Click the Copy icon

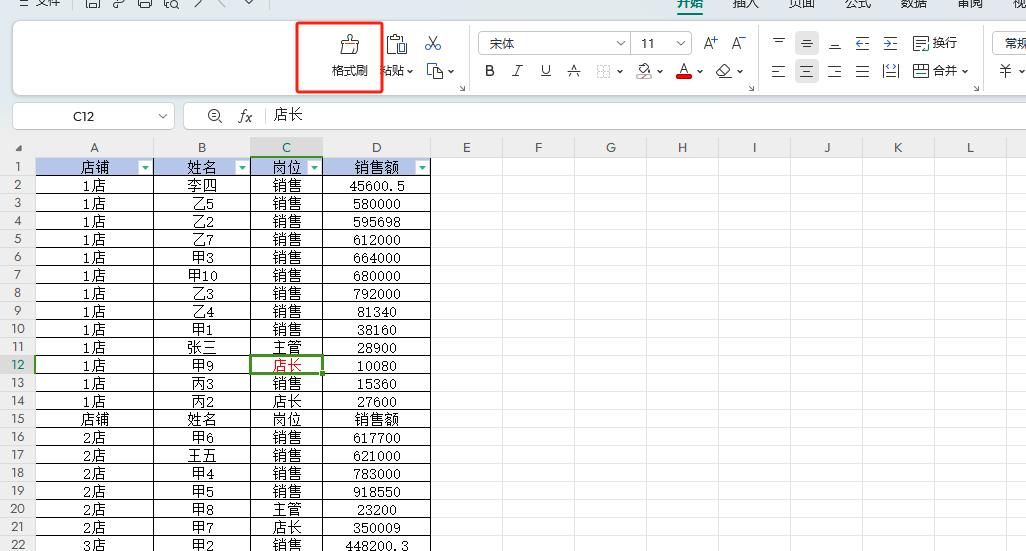point(434,71)
